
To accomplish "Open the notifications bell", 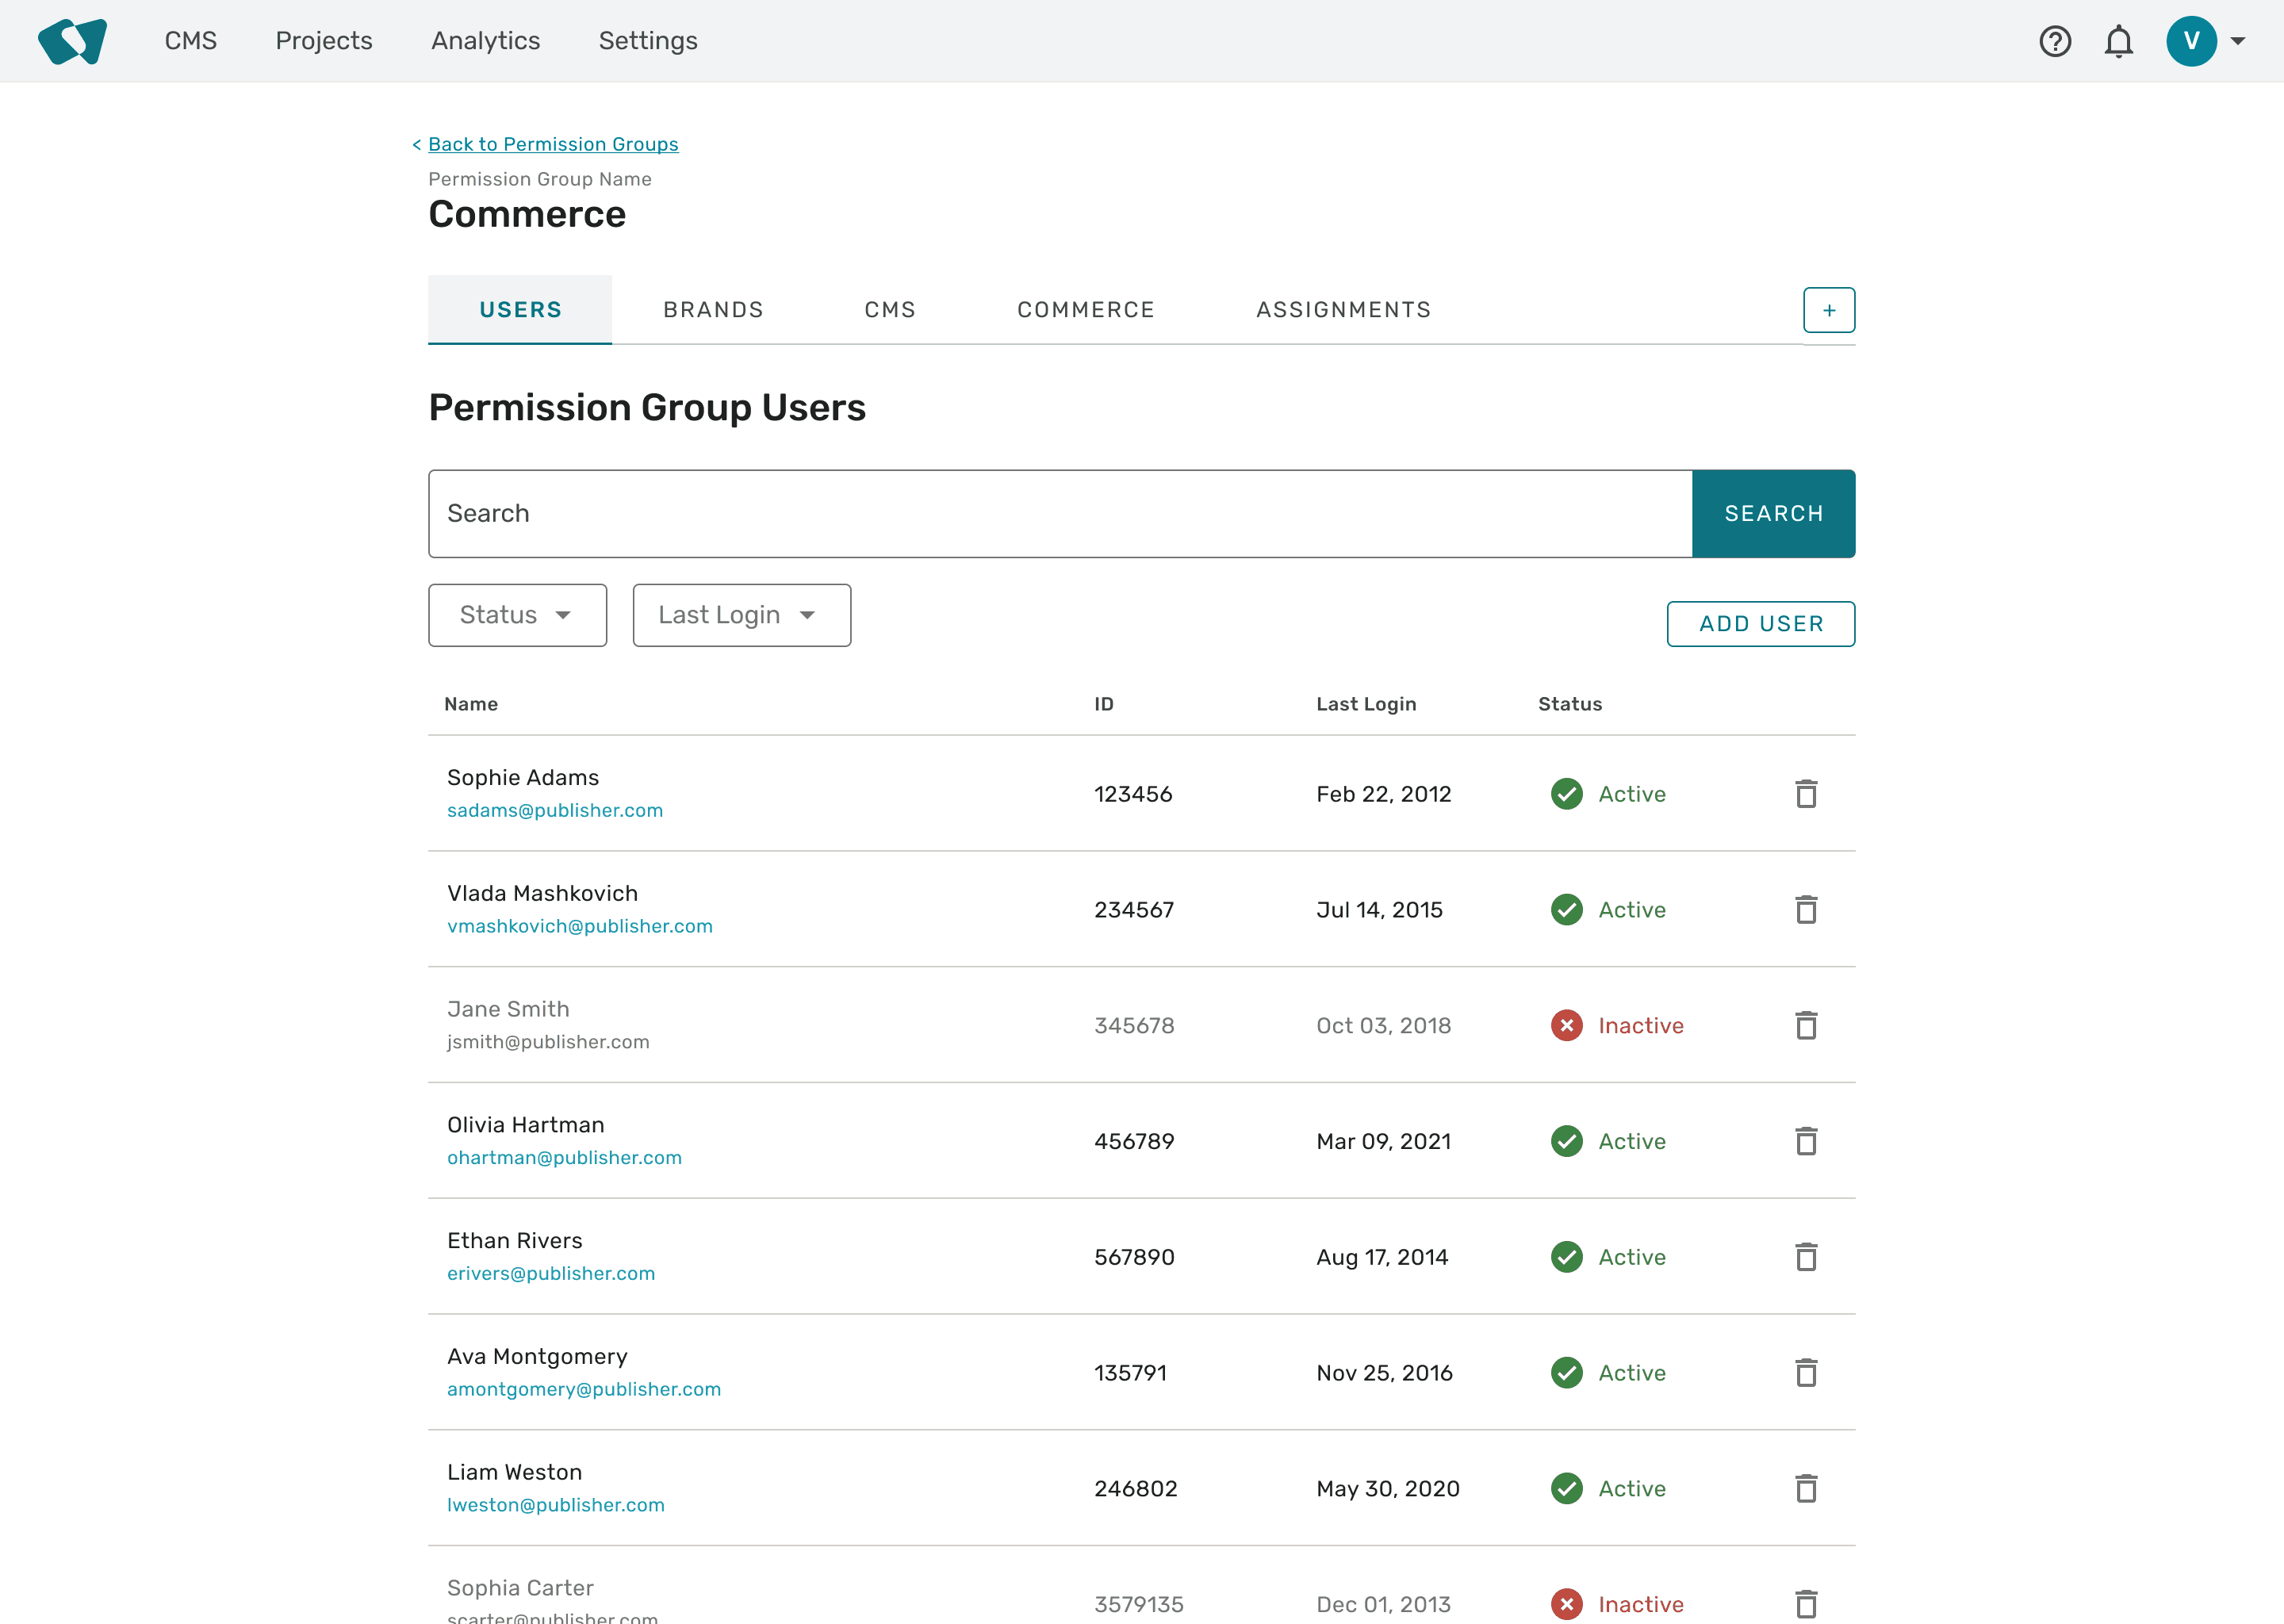I will (2118, 41).
